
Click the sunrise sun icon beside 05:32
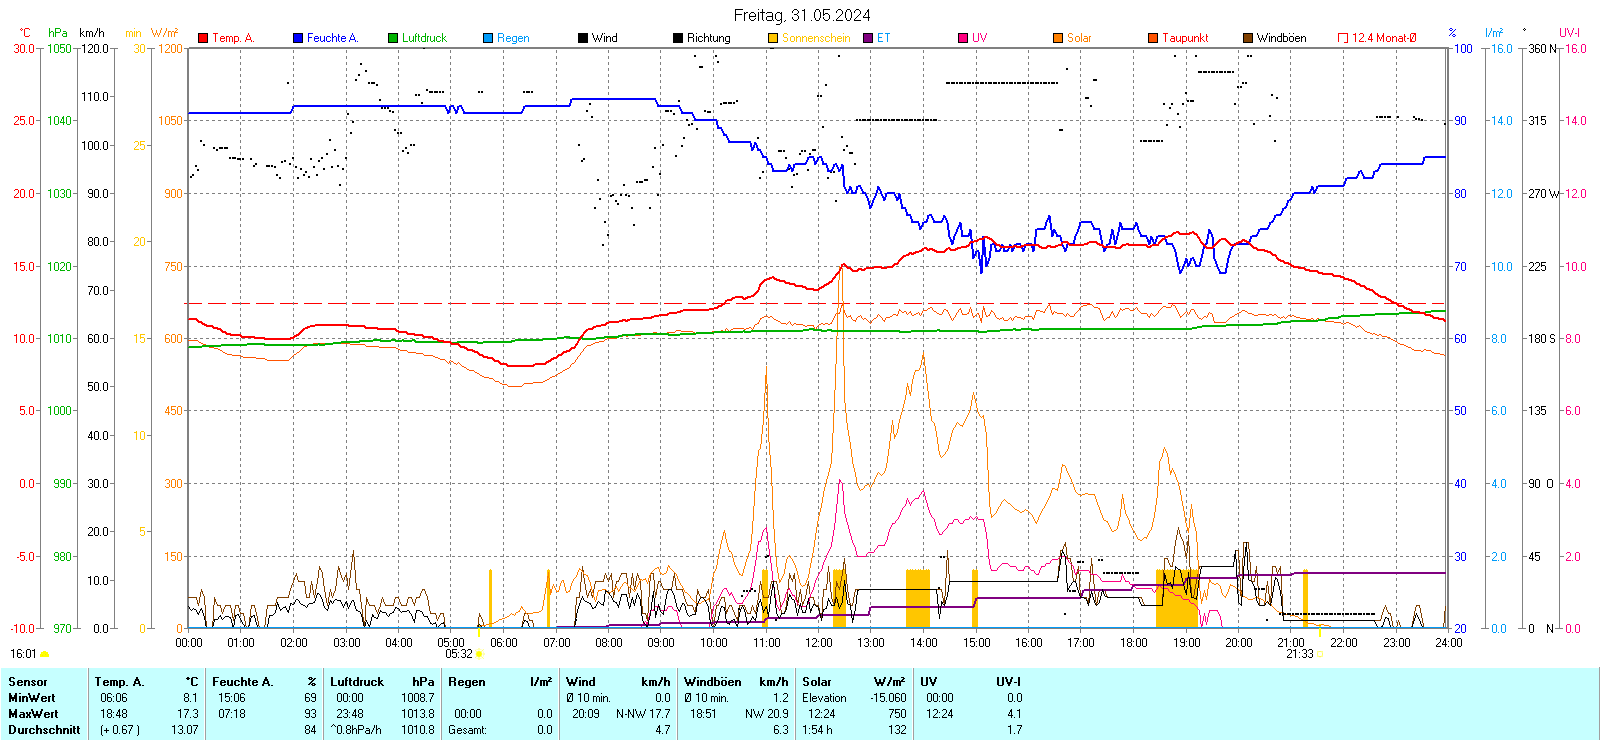[x=479, y=654]
